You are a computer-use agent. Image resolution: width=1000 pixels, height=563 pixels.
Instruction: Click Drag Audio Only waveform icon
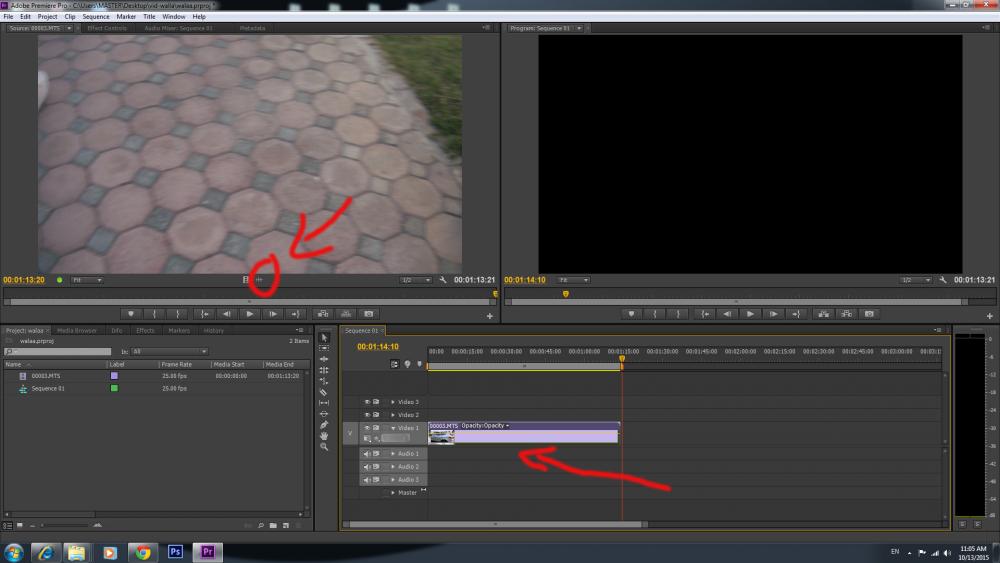point(259,280)
